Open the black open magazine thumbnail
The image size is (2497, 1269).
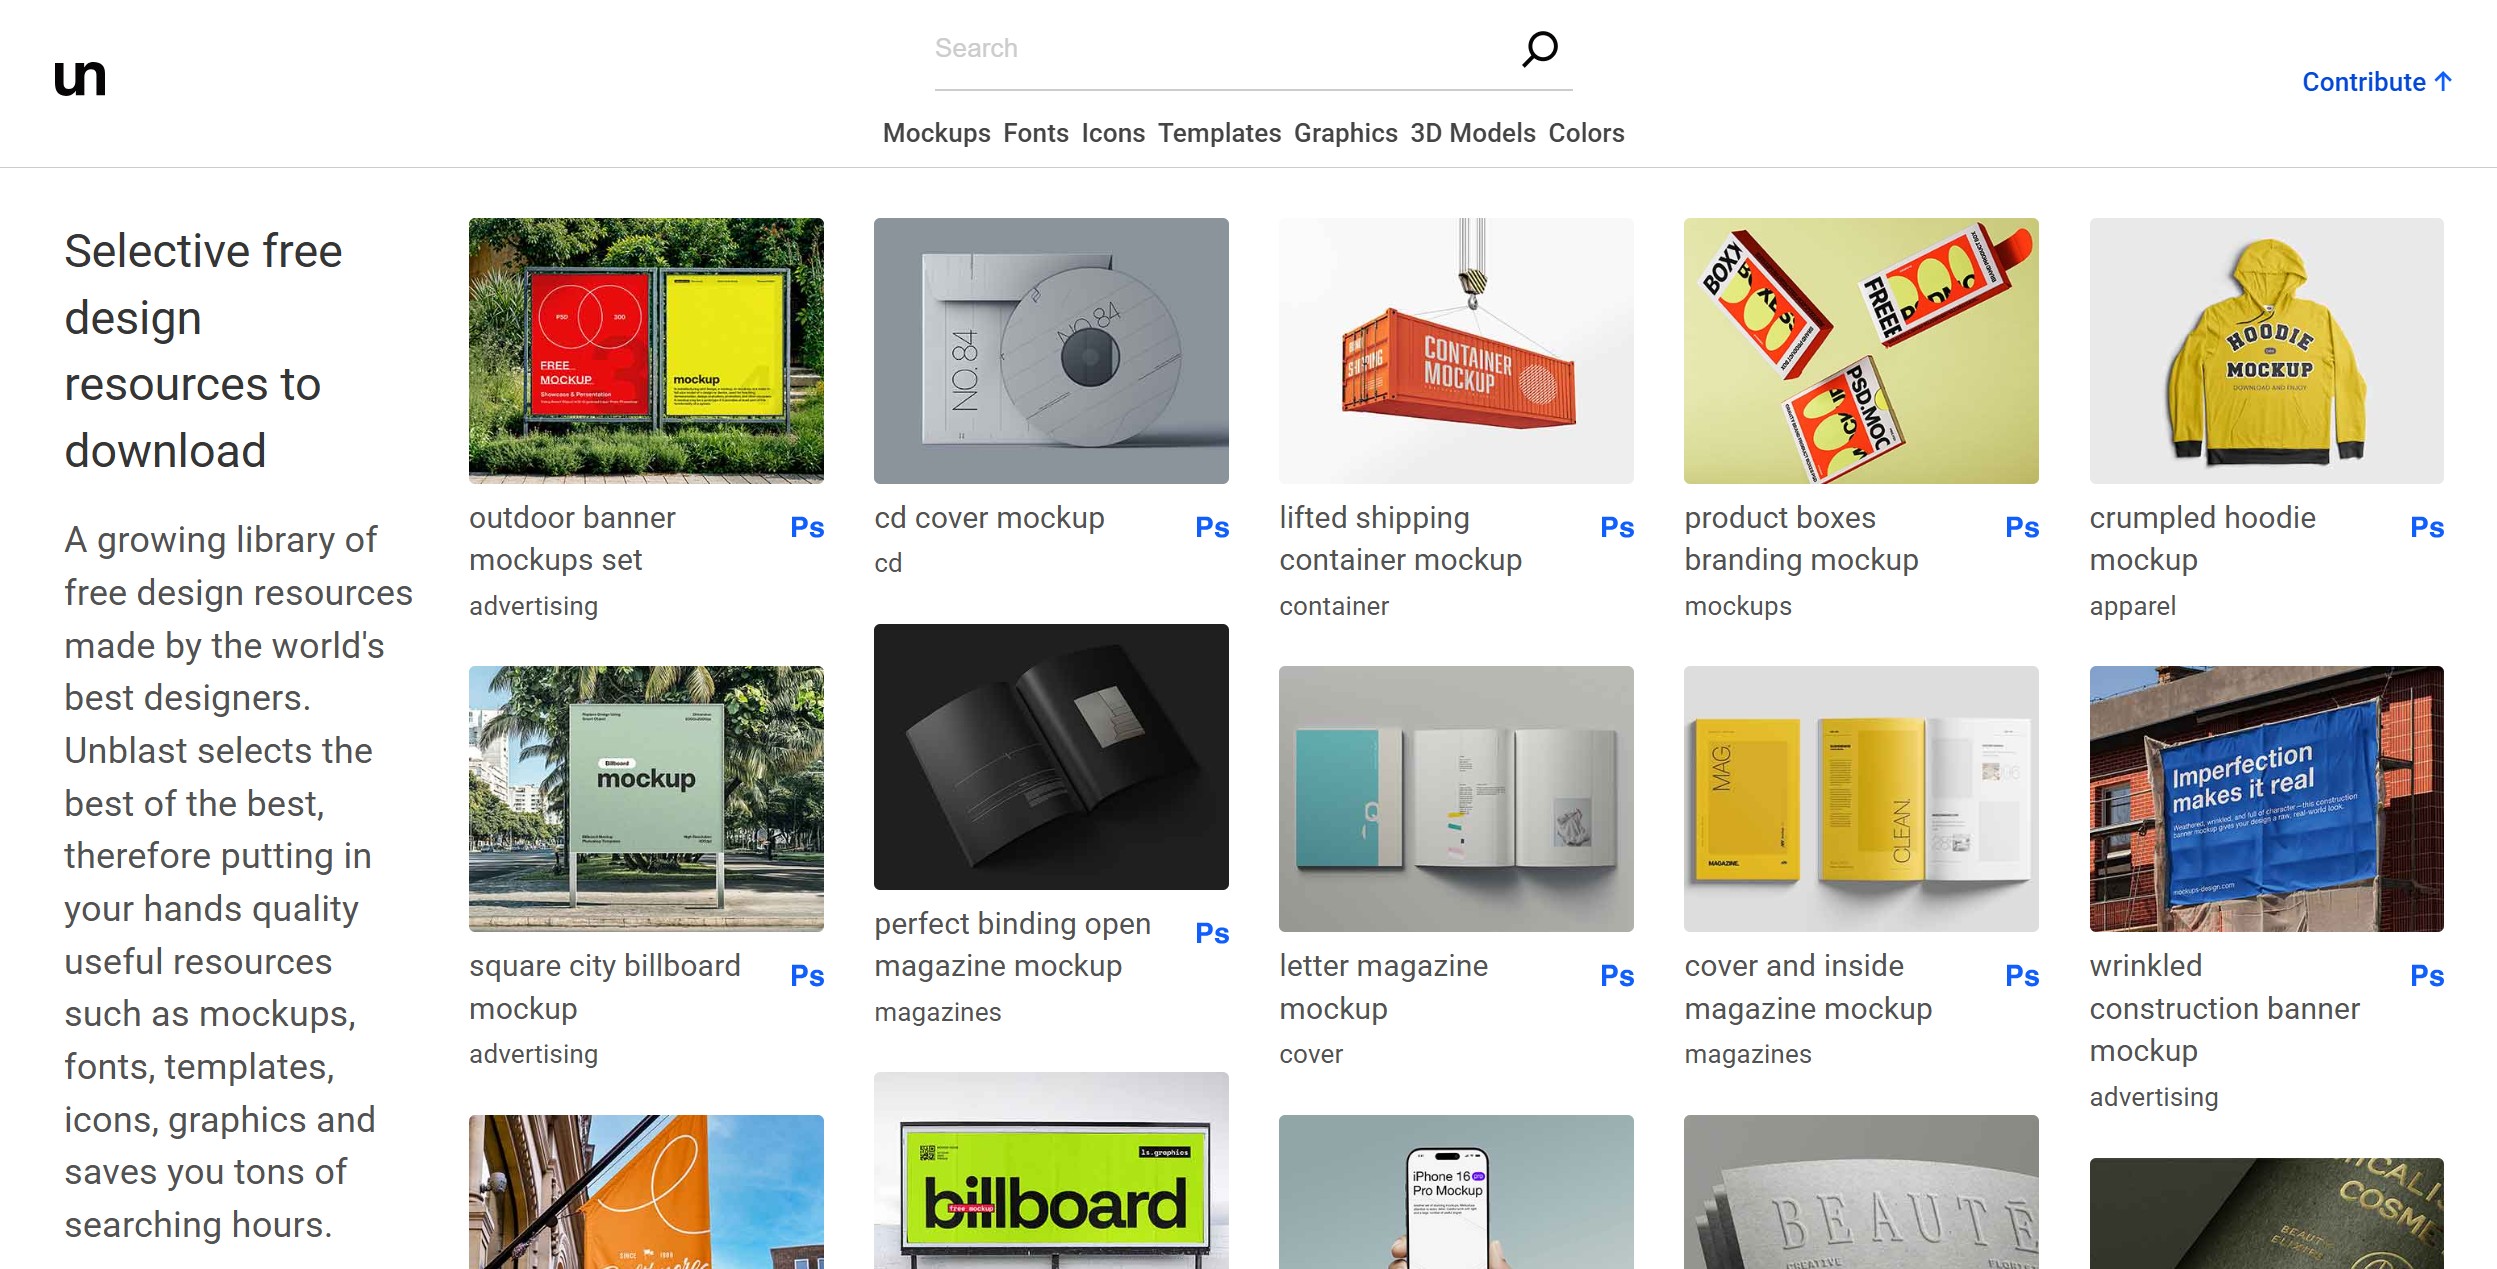click(1051, 757)
